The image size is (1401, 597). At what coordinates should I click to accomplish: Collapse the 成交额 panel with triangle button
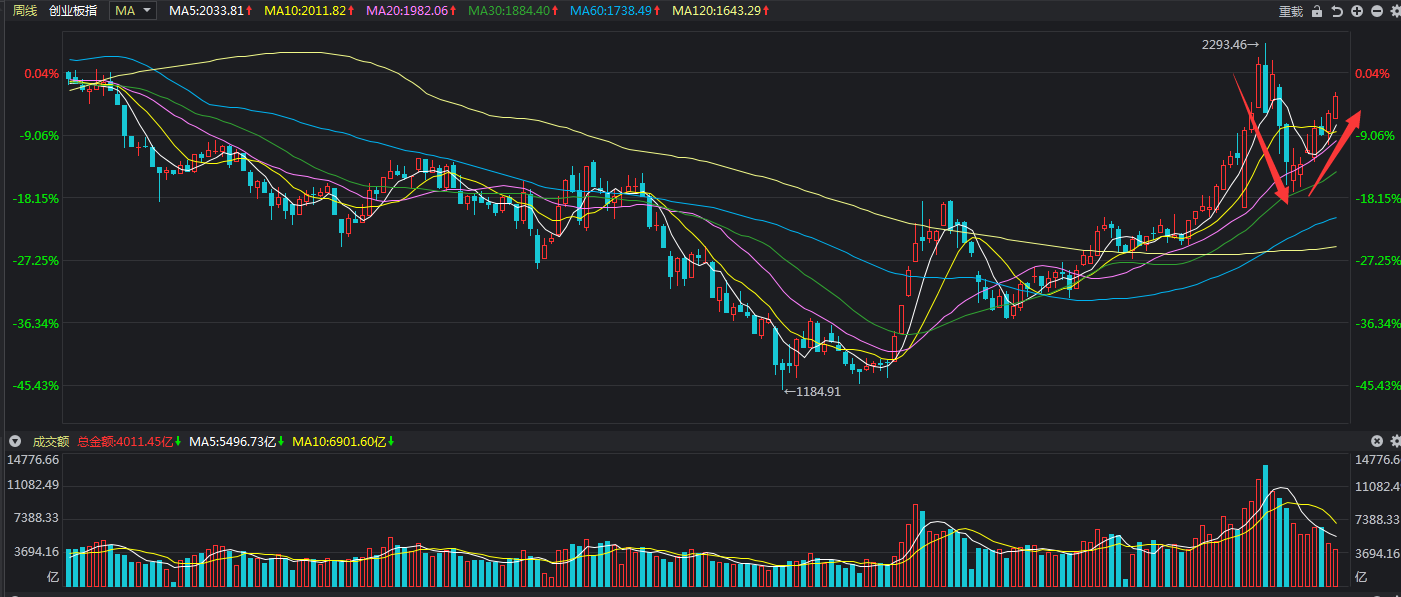pyautogui.click(x=14, y=441)
